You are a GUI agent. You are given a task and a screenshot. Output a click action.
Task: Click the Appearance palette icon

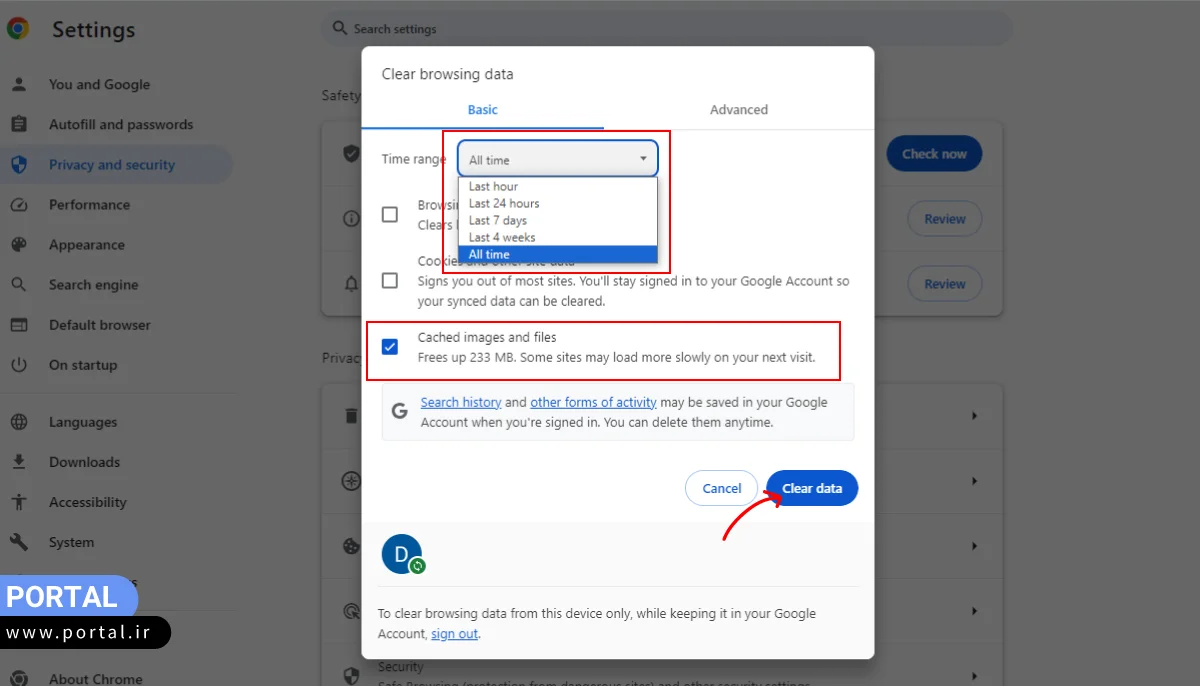[19, 245]
